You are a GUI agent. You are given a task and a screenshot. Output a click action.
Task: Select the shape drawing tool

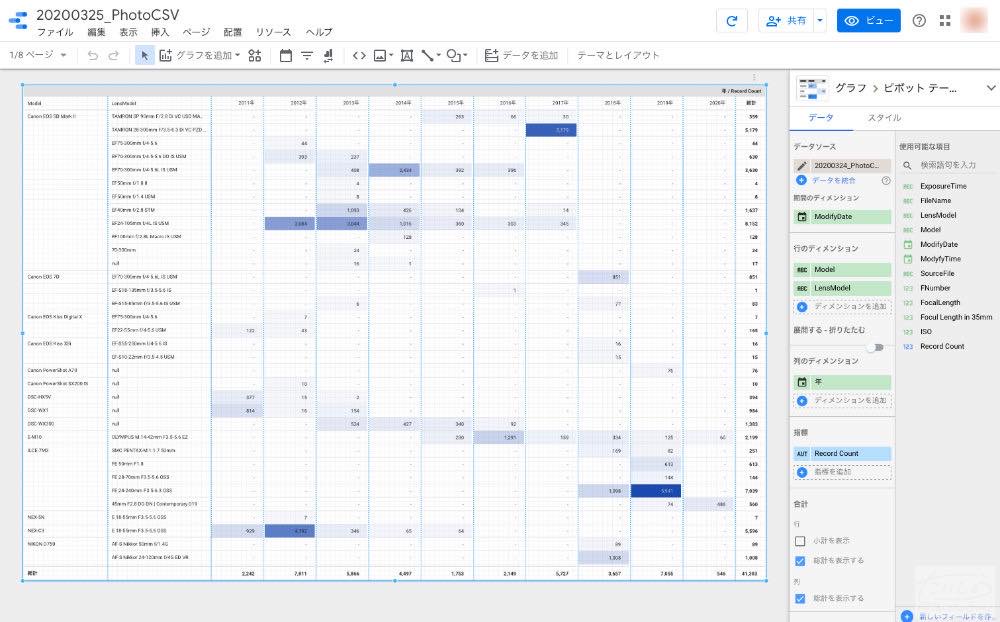(453, 56)
